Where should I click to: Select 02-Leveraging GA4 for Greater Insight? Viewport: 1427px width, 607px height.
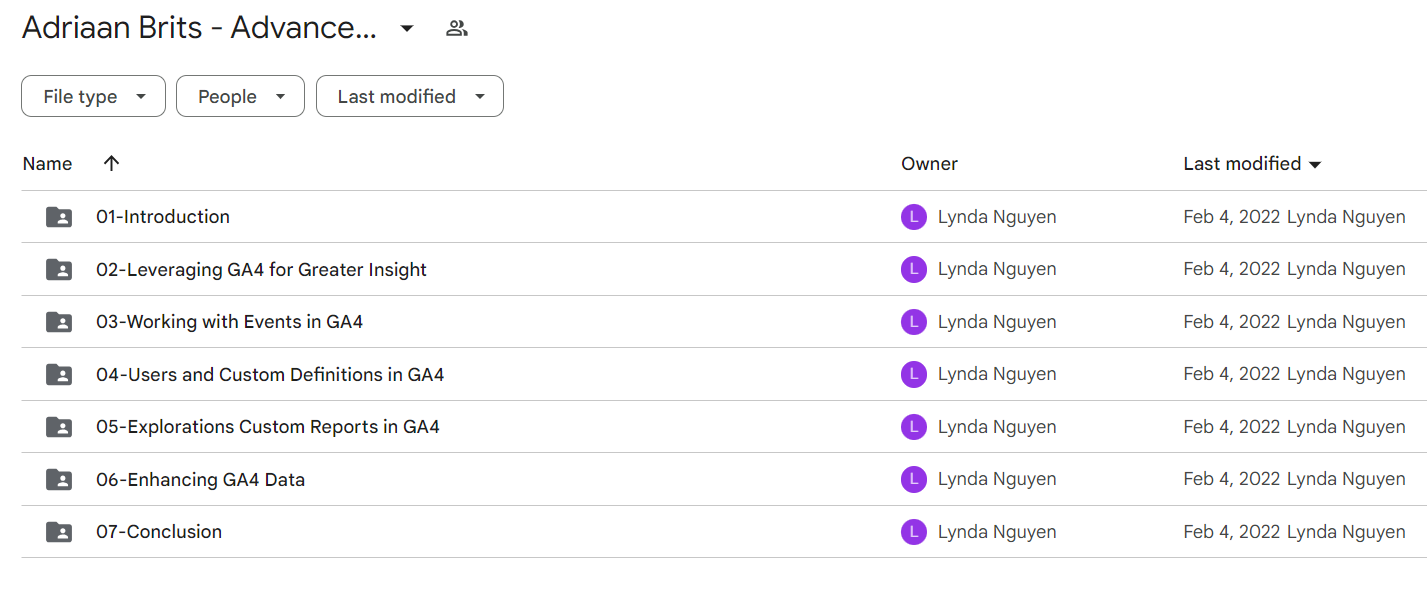pos(261,270)
